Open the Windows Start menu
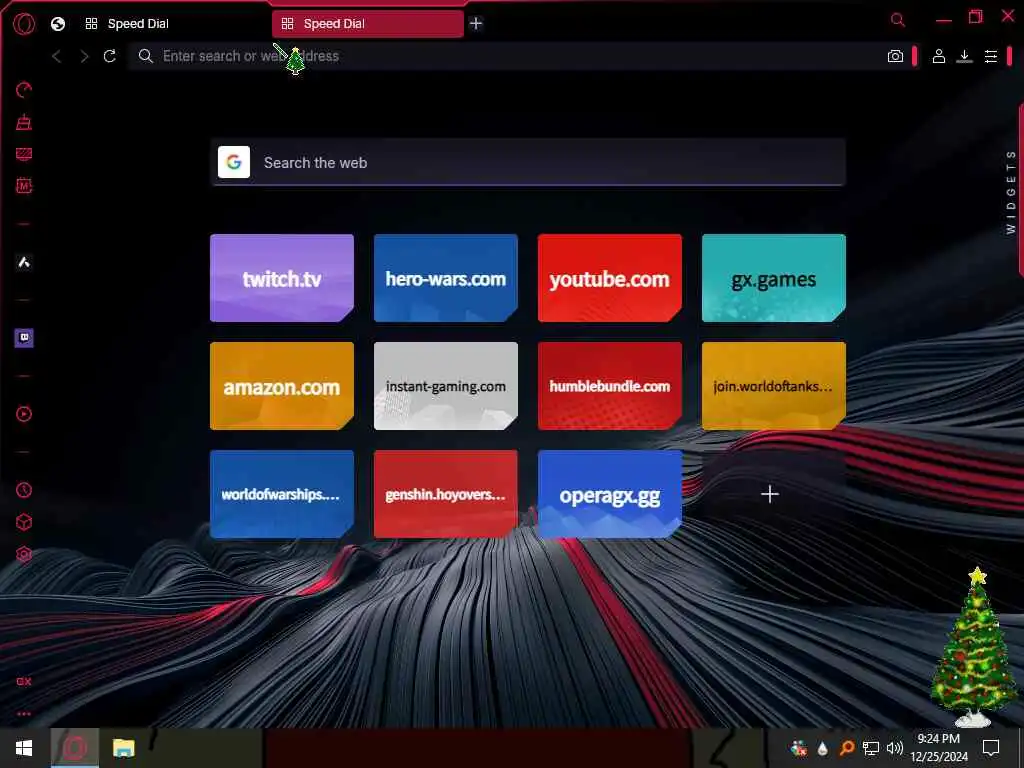Image resolution: width=1024 pixels, height=768 pixels. (x=24, y=748)
